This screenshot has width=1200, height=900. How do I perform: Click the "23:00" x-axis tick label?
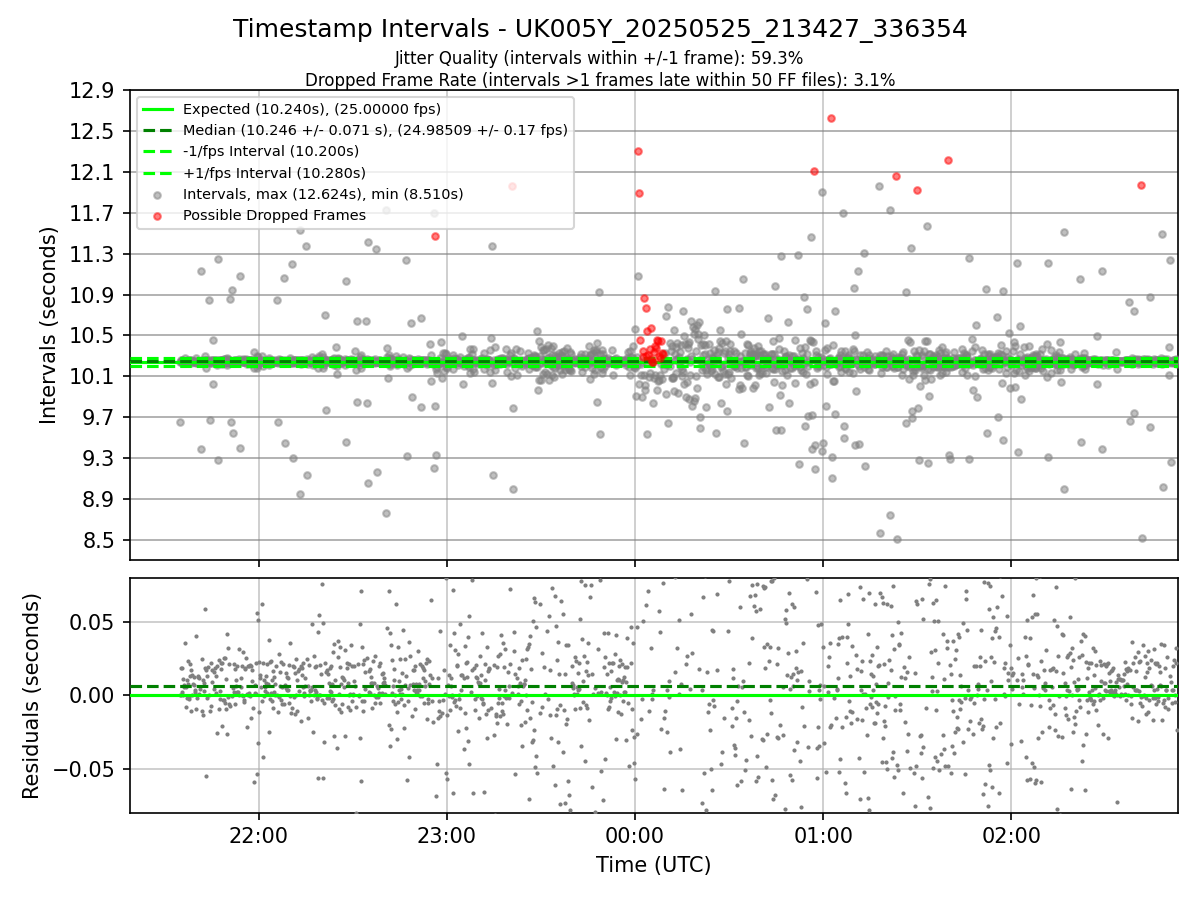click(x=447, y=834)
